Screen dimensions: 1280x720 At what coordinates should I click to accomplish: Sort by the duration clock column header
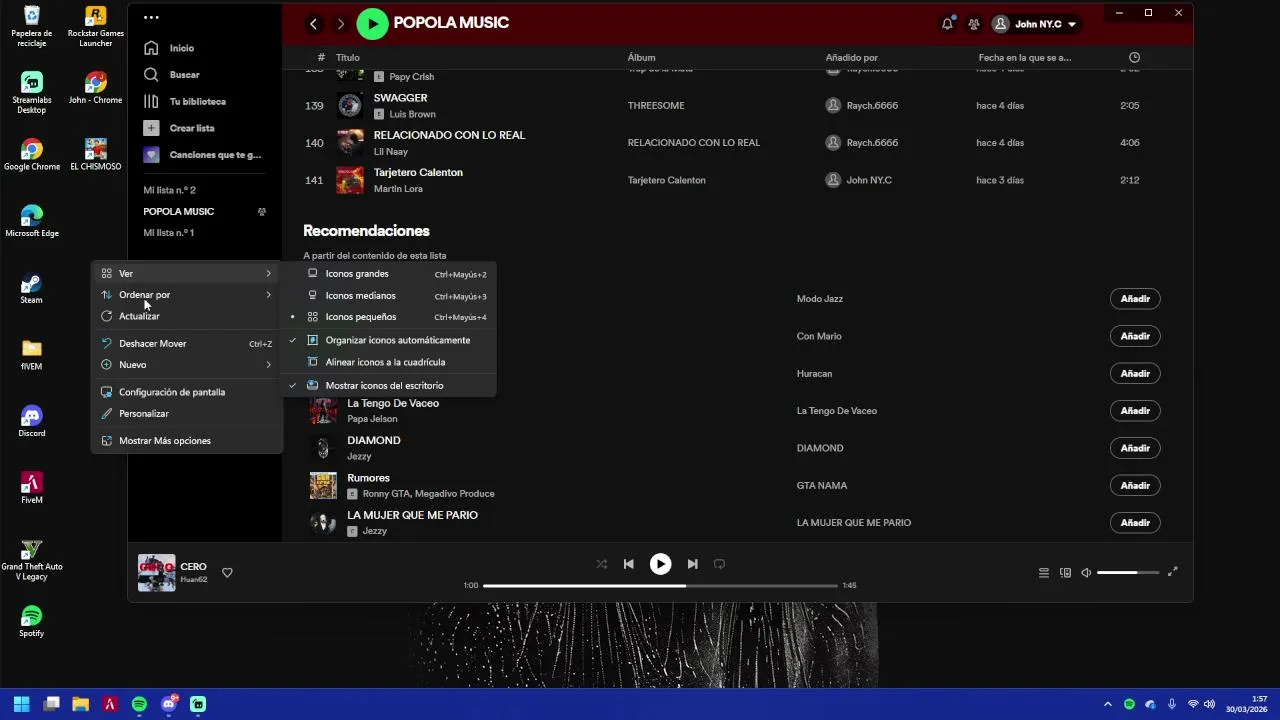(1134, 58)
